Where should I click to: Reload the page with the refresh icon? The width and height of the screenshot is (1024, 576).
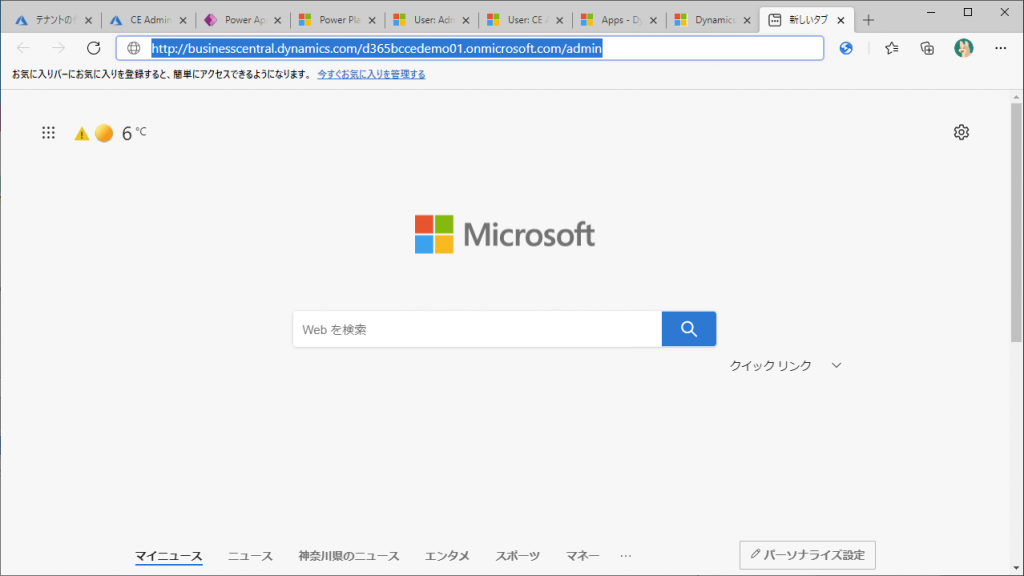94,48
